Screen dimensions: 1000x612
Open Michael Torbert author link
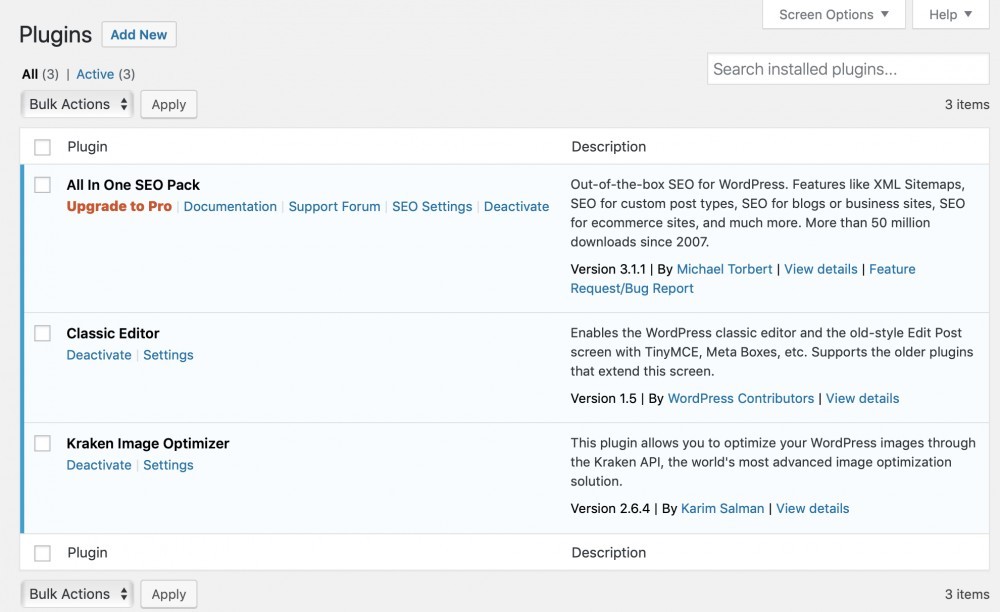tap(724, 269)
